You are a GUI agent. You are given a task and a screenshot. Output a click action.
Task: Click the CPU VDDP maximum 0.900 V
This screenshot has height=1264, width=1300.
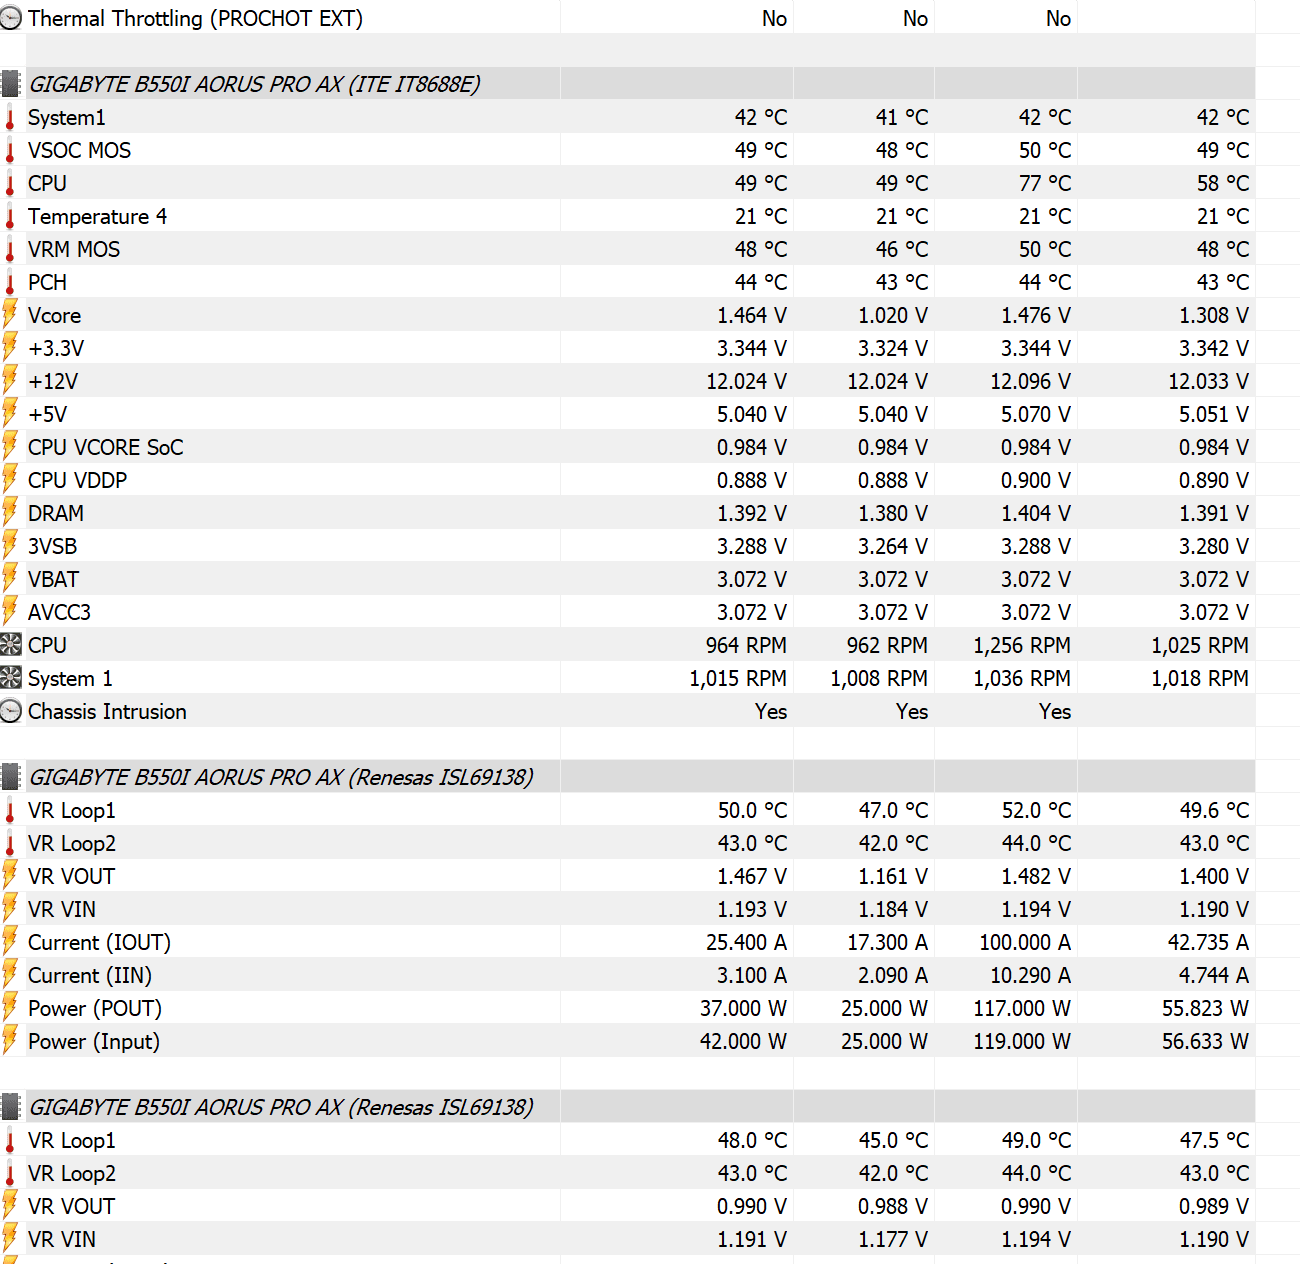(1036, 480)
